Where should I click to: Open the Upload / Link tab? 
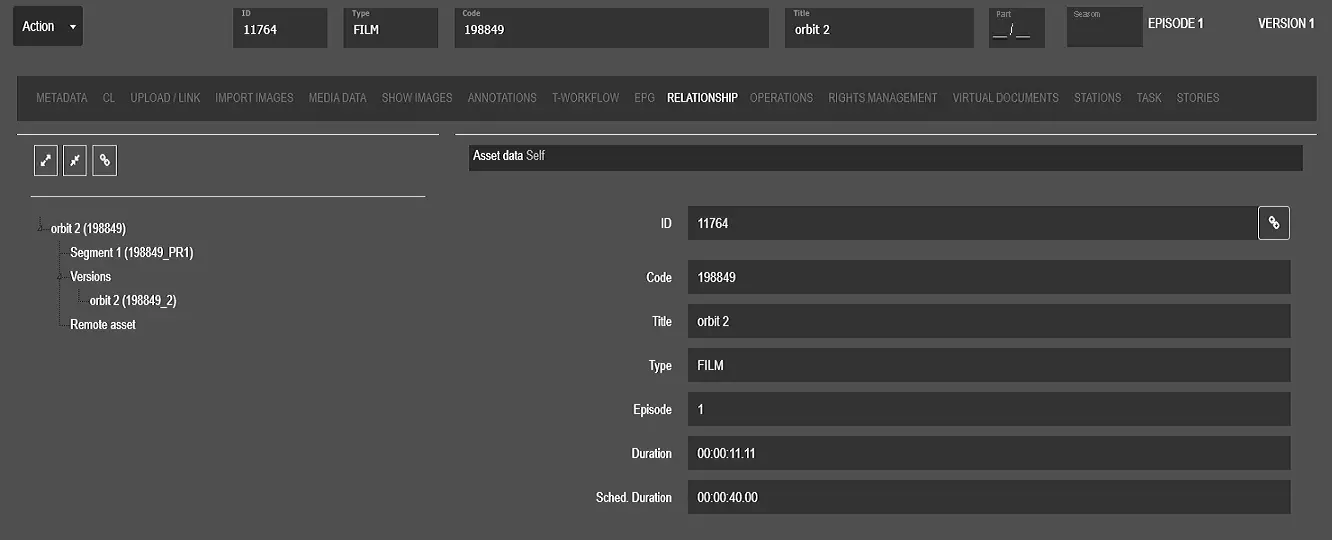click(x=165, y=98)
